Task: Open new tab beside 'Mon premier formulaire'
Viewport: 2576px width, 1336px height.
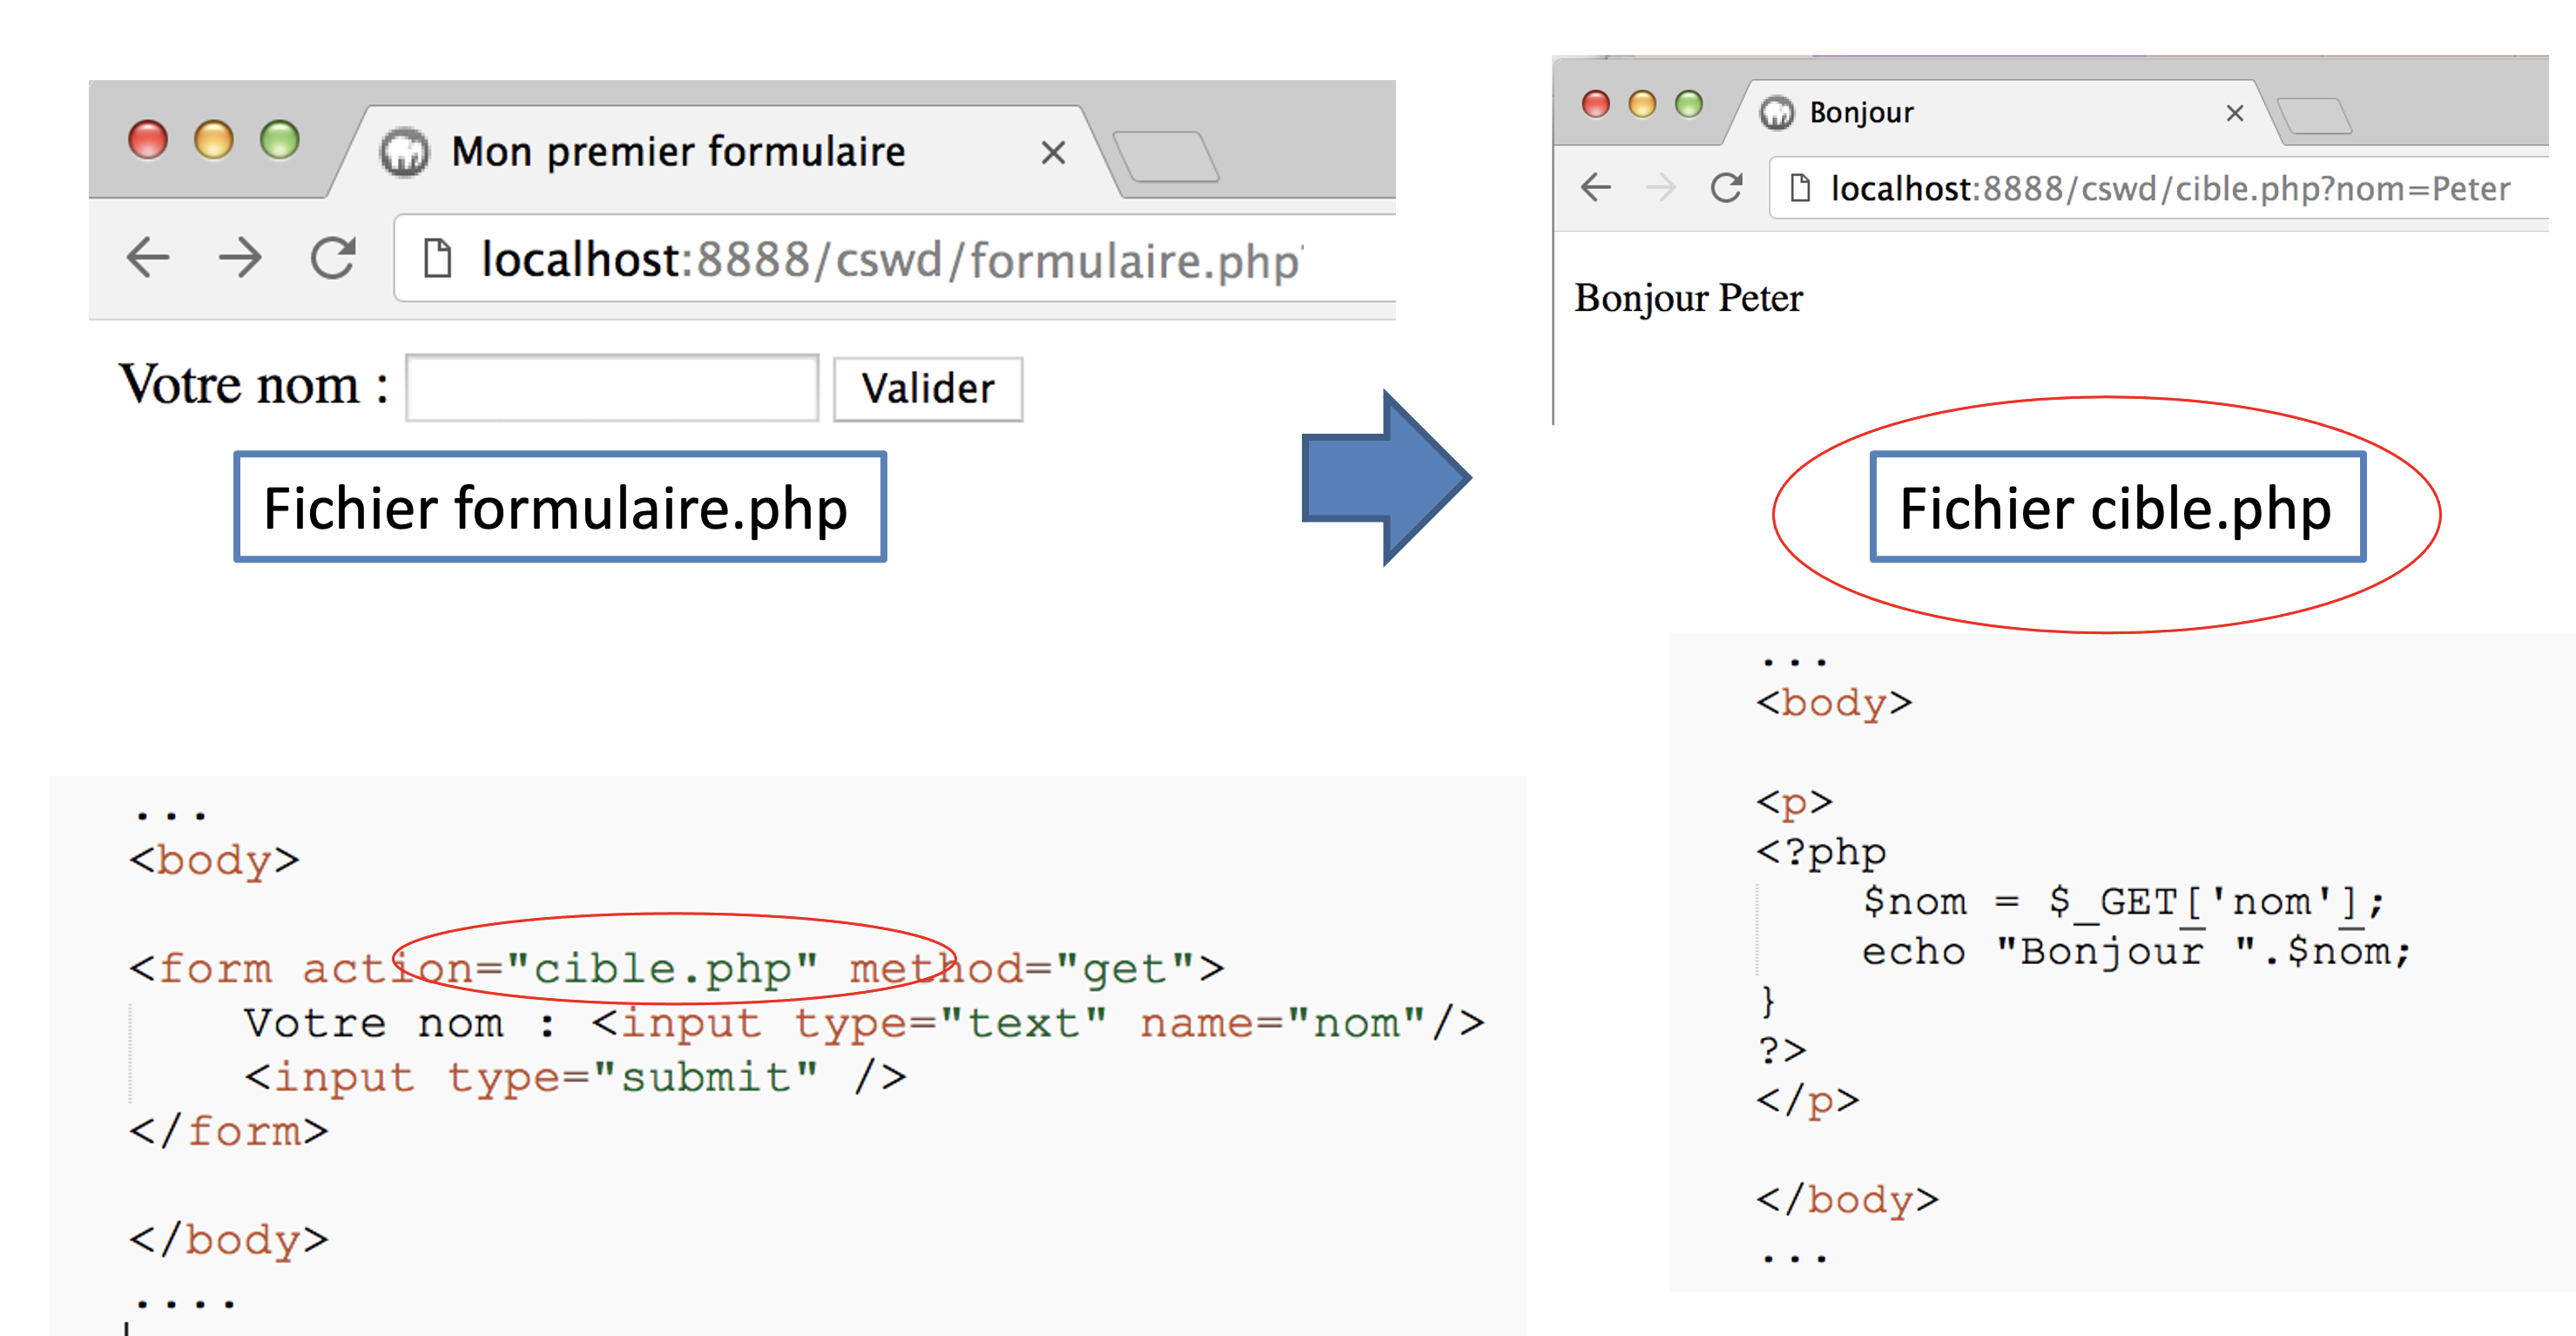Action: point(1166,156)
